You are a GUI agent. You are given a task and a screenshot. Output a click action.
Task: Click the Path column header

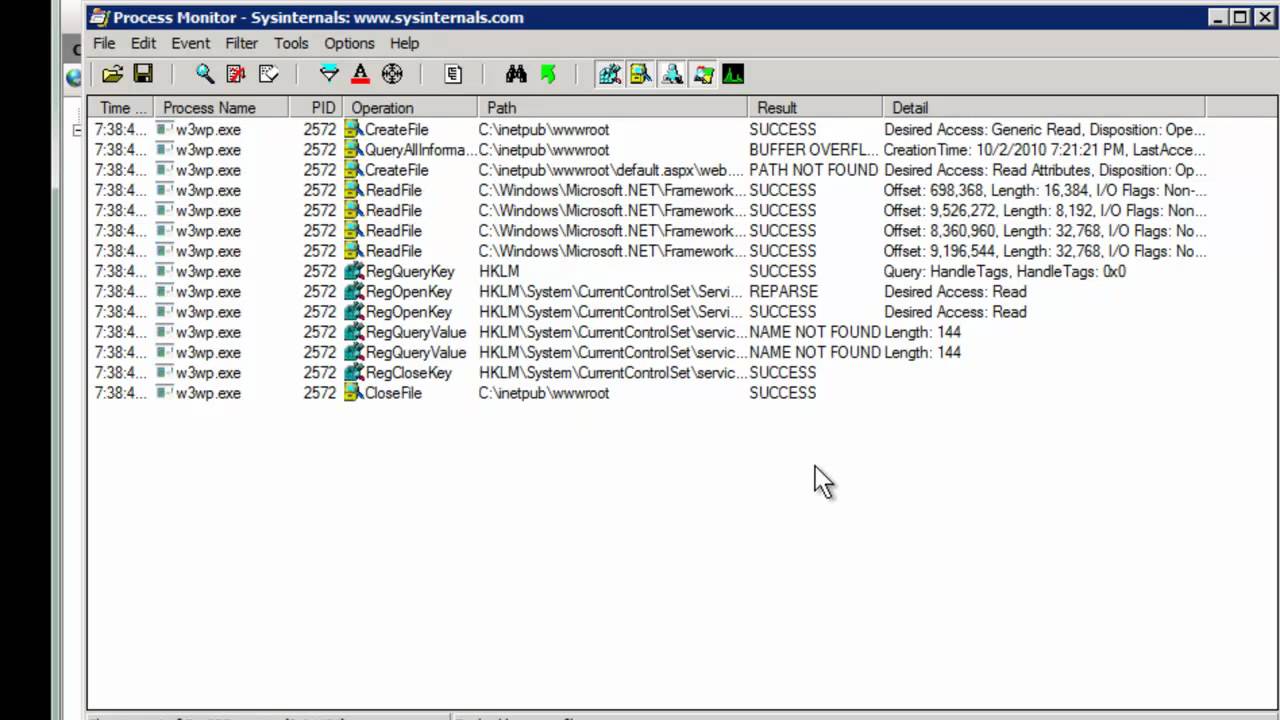[x=612, y=108]
